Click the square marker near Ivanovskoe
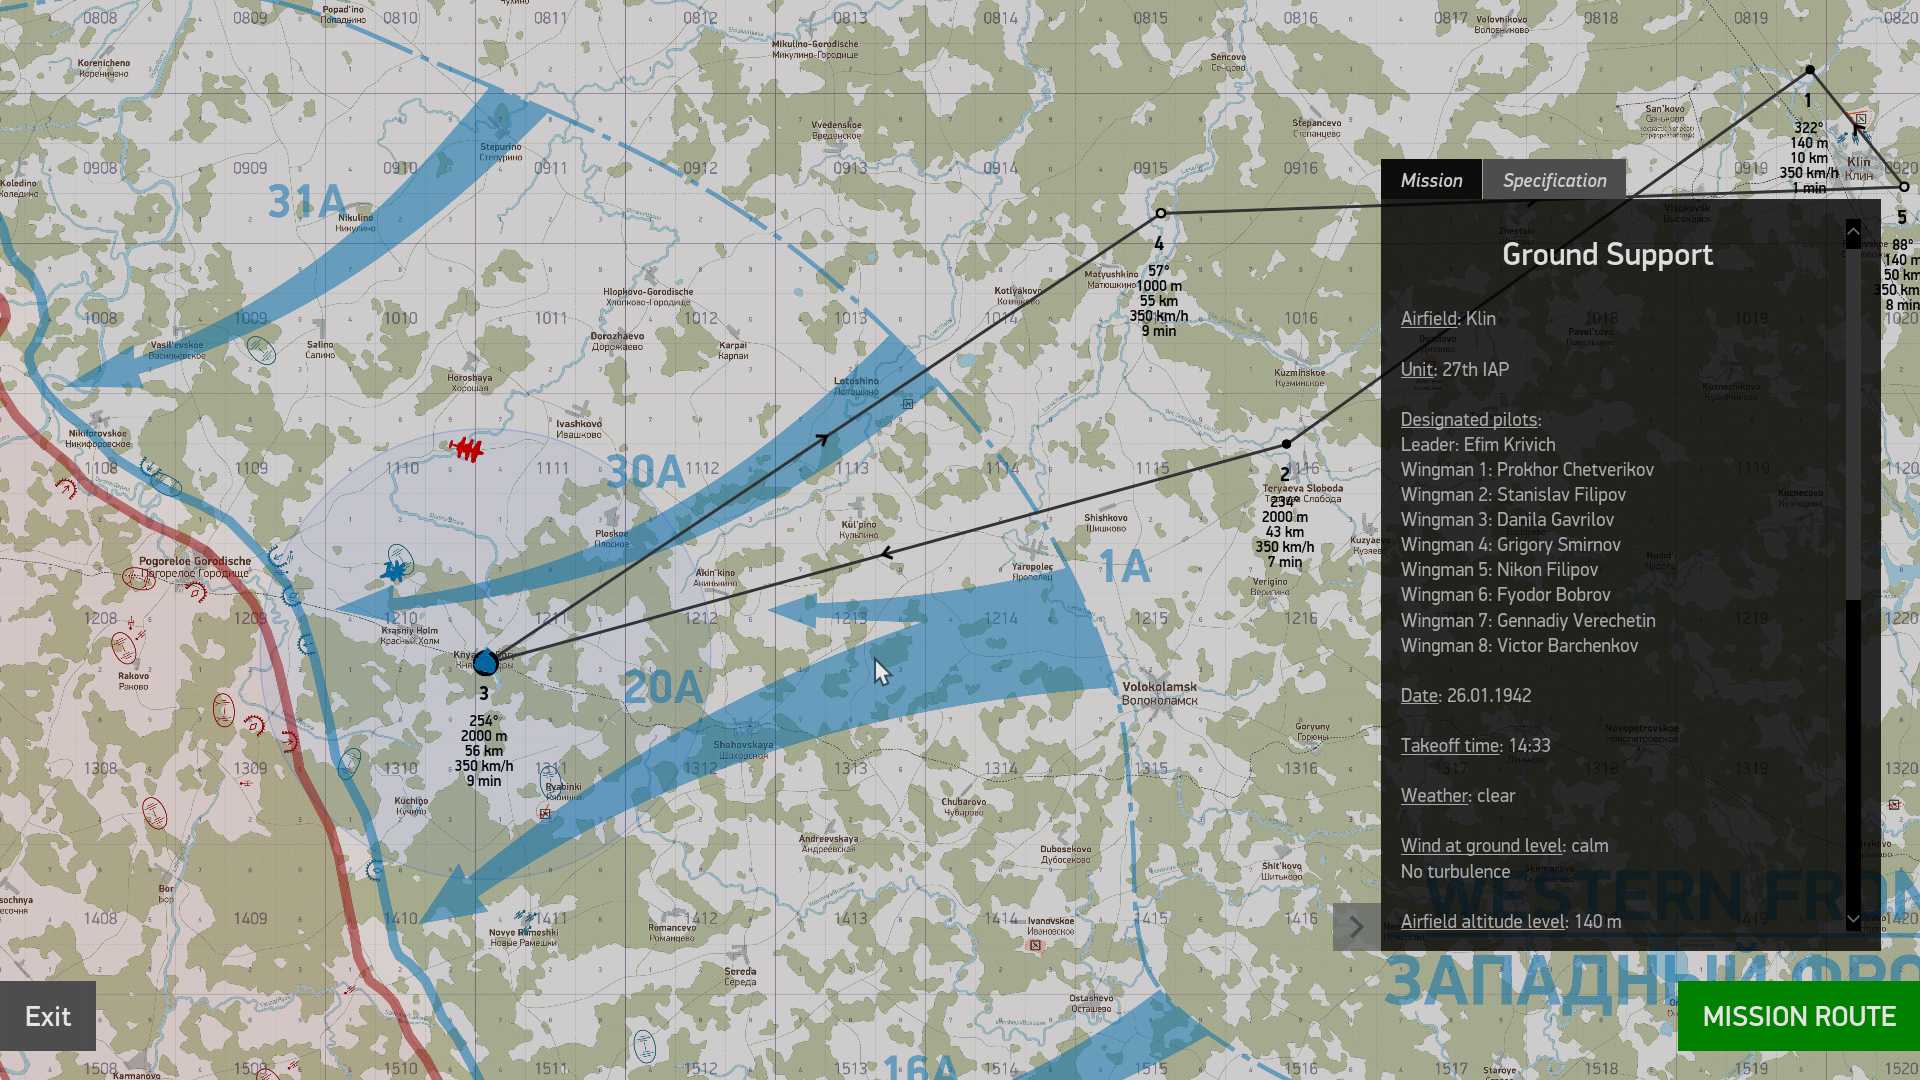This screenshot has height=1080, width=1920. coord(1036,945)
